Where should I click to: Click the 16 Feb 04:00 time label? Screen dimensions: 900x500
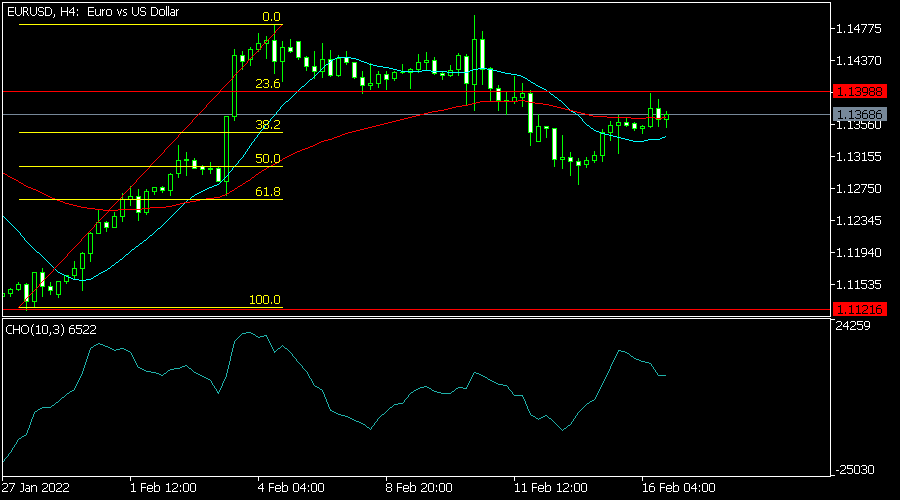click(x=678, y=488)
